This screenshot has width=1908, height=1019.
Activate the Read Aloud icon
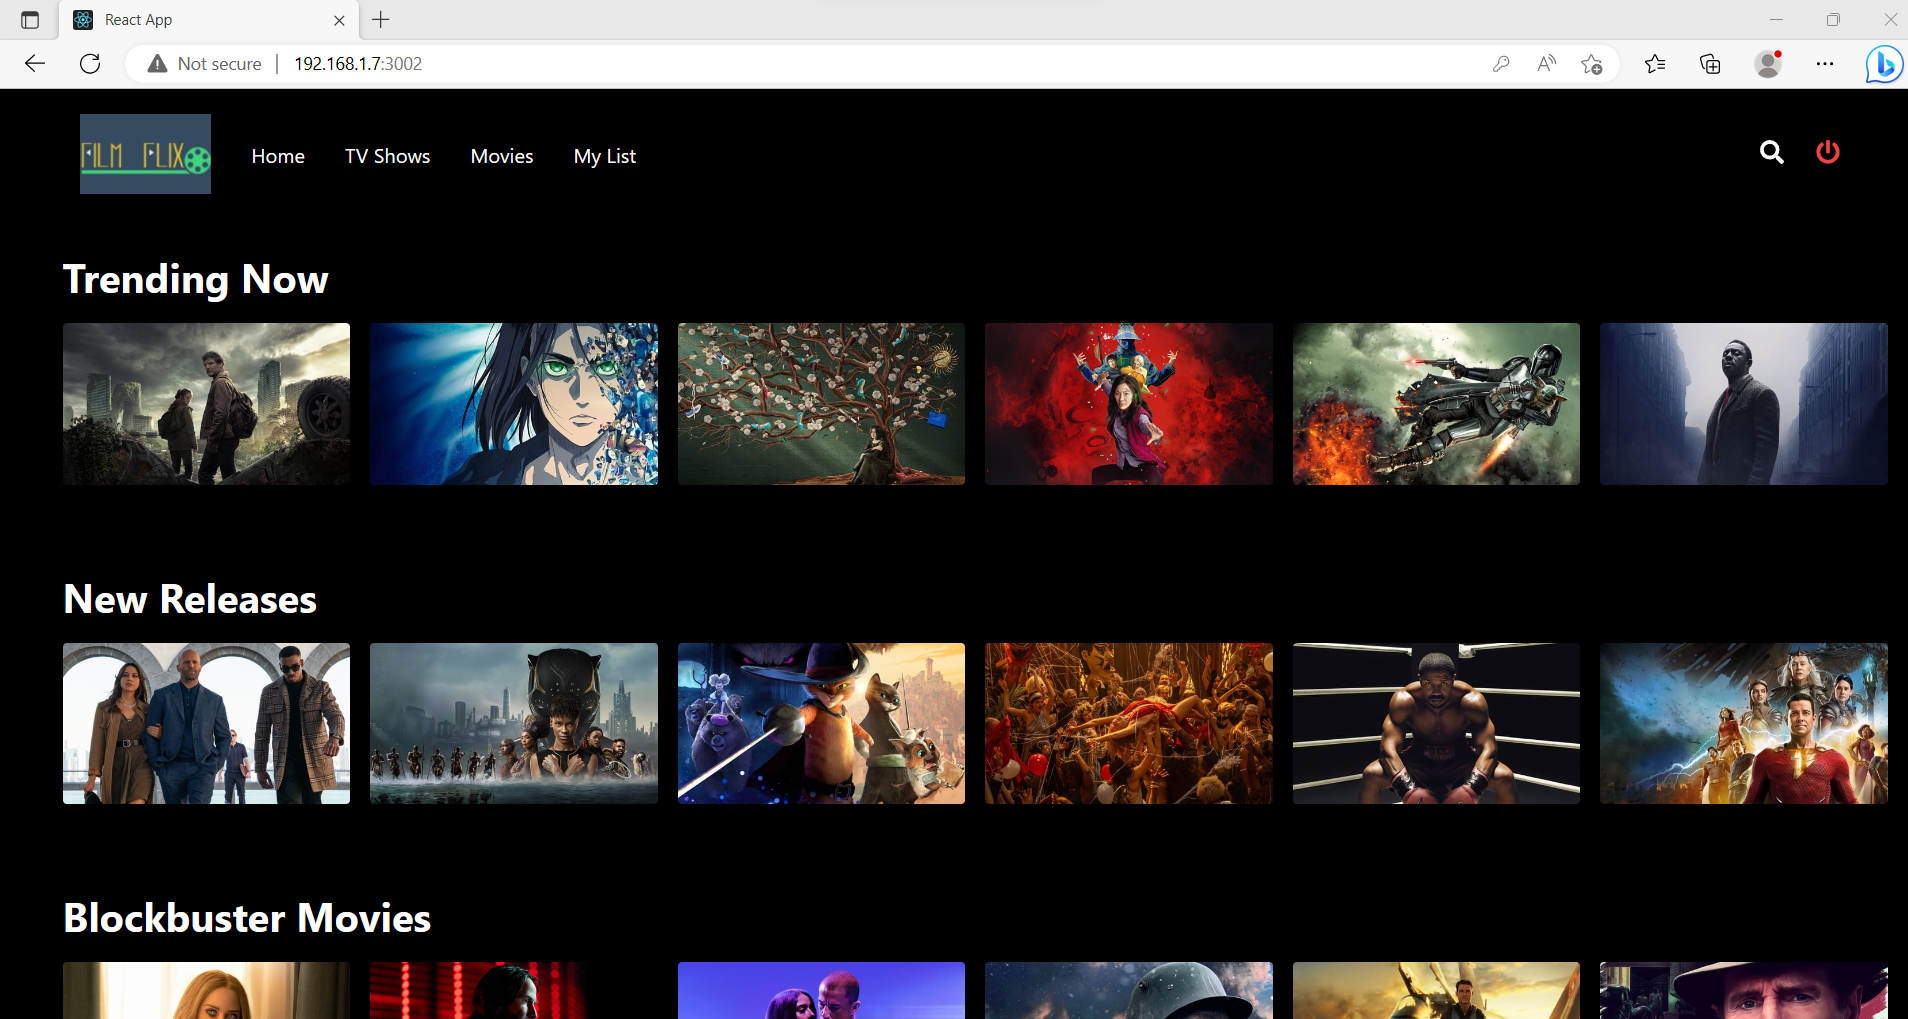pos(1545,63)
